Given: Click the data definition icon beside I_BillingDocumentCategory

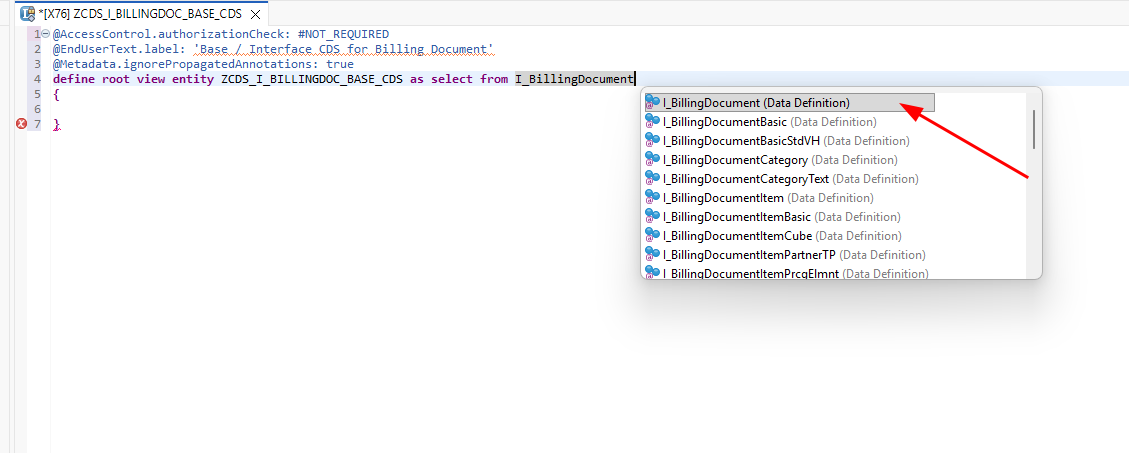Looking at the screenshot, I should (x=652, y=160).
